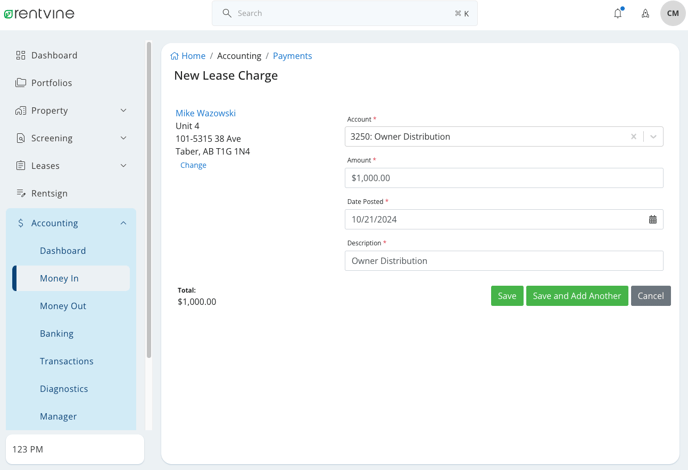Image resolution: width=688 pixels, height=470 pixels.
Task: Expand the Screening sidebar section
Action: [71, 138]
